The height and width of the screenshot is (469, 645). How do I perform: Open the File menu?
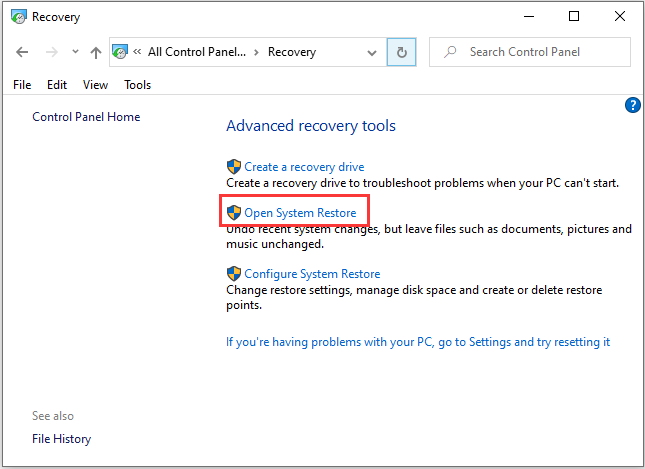(x=22, y=85)
